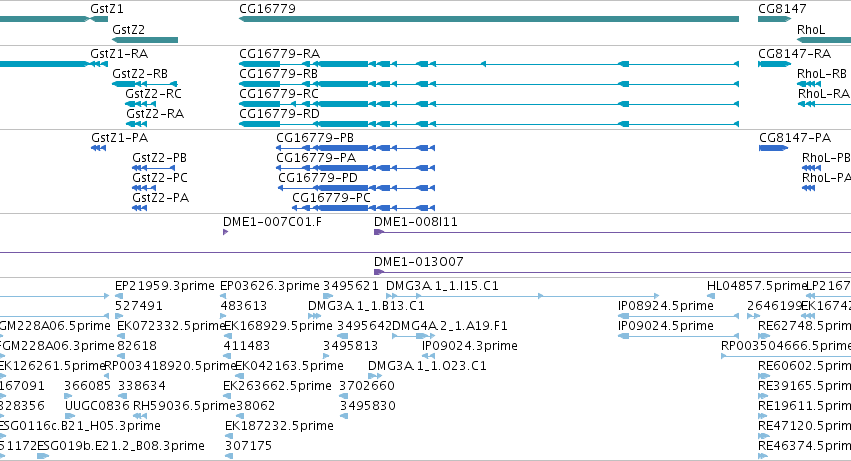851x461 pixels.
Task: Click the IP09024.5prime EST label
Action: 666,326
